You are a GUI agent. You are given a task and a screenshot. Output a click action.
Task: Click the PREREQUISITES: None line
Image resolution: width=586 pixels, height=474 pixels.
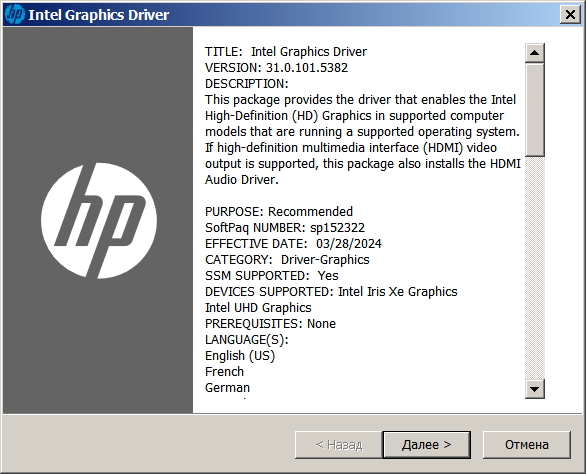pos(270,324)
